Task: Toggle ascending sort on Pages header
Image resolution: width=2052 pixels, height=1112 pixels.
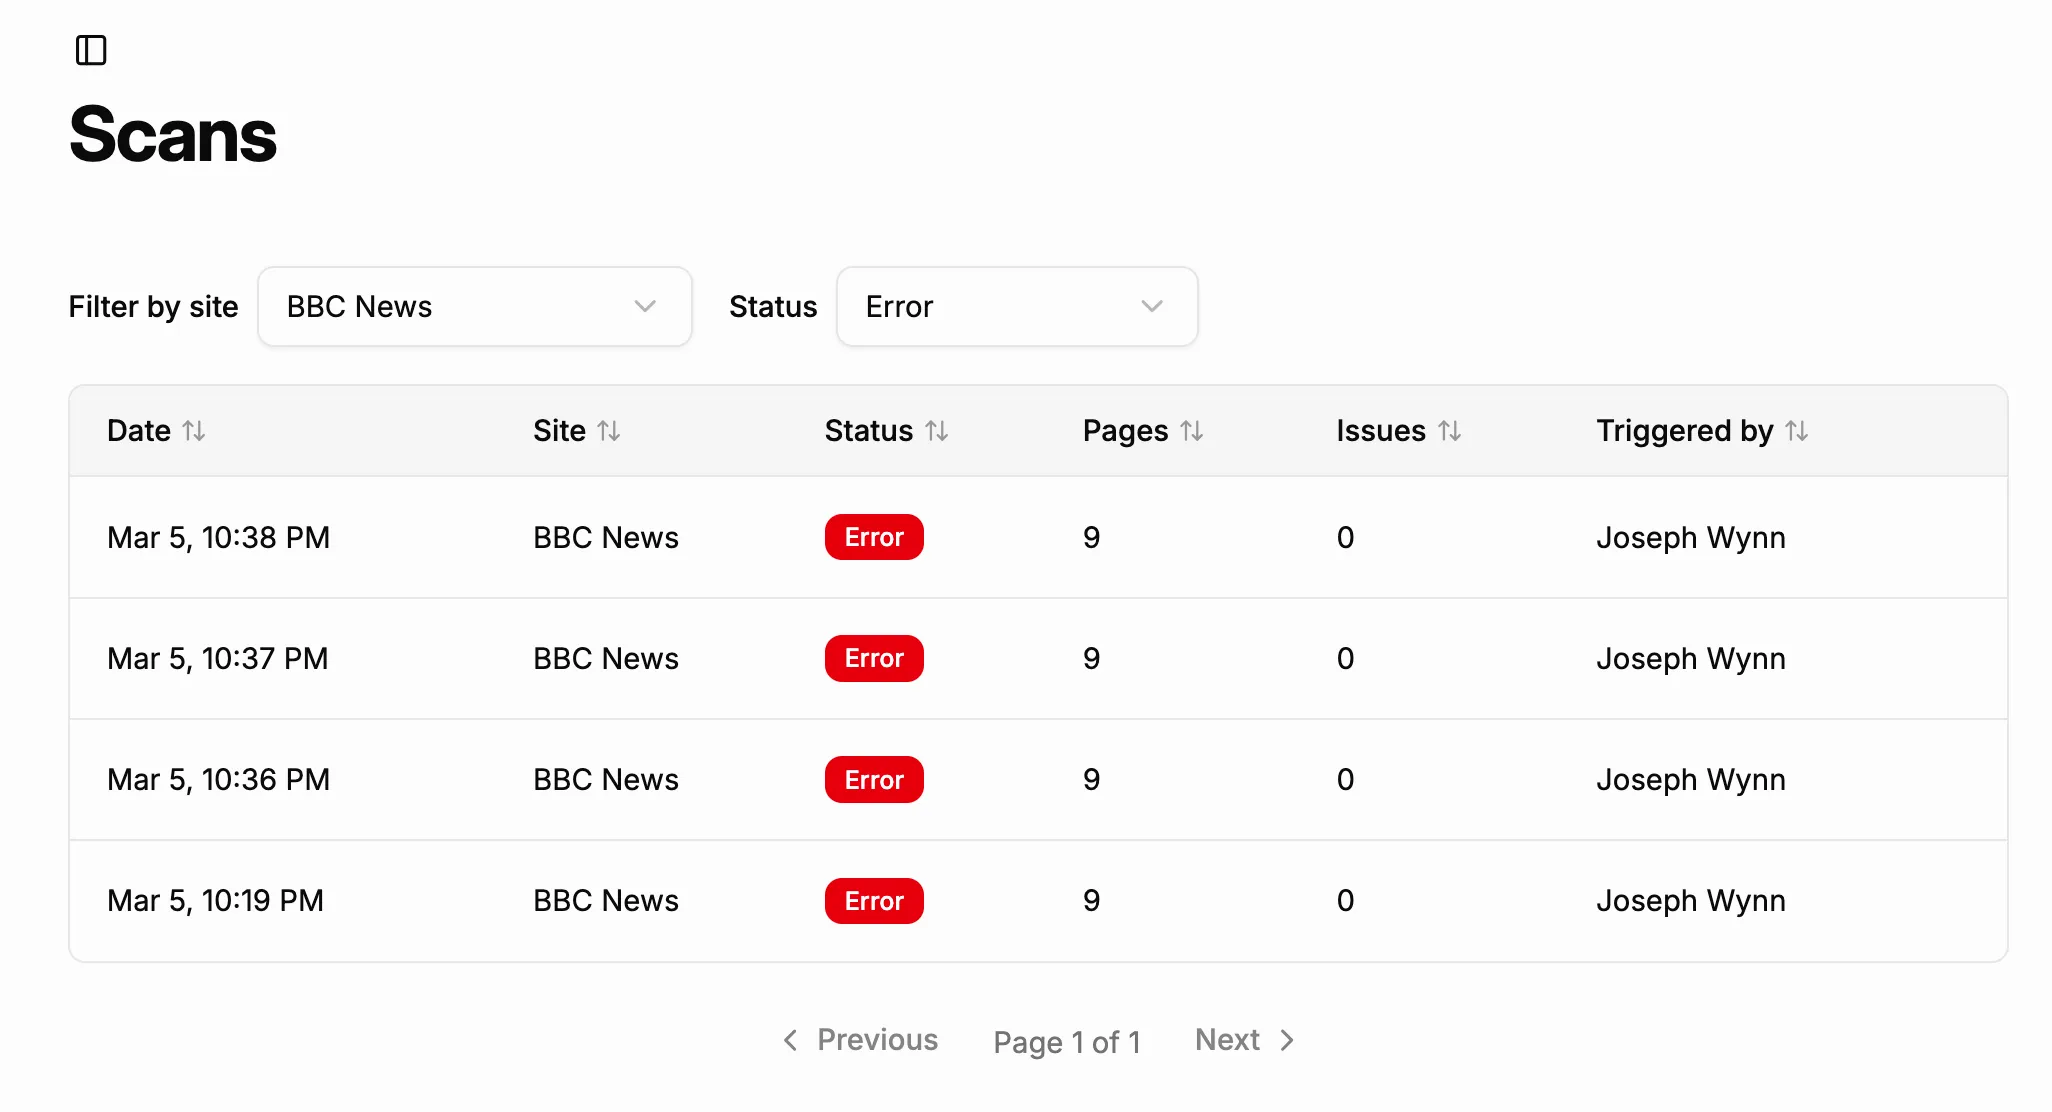Action: 1143,430
